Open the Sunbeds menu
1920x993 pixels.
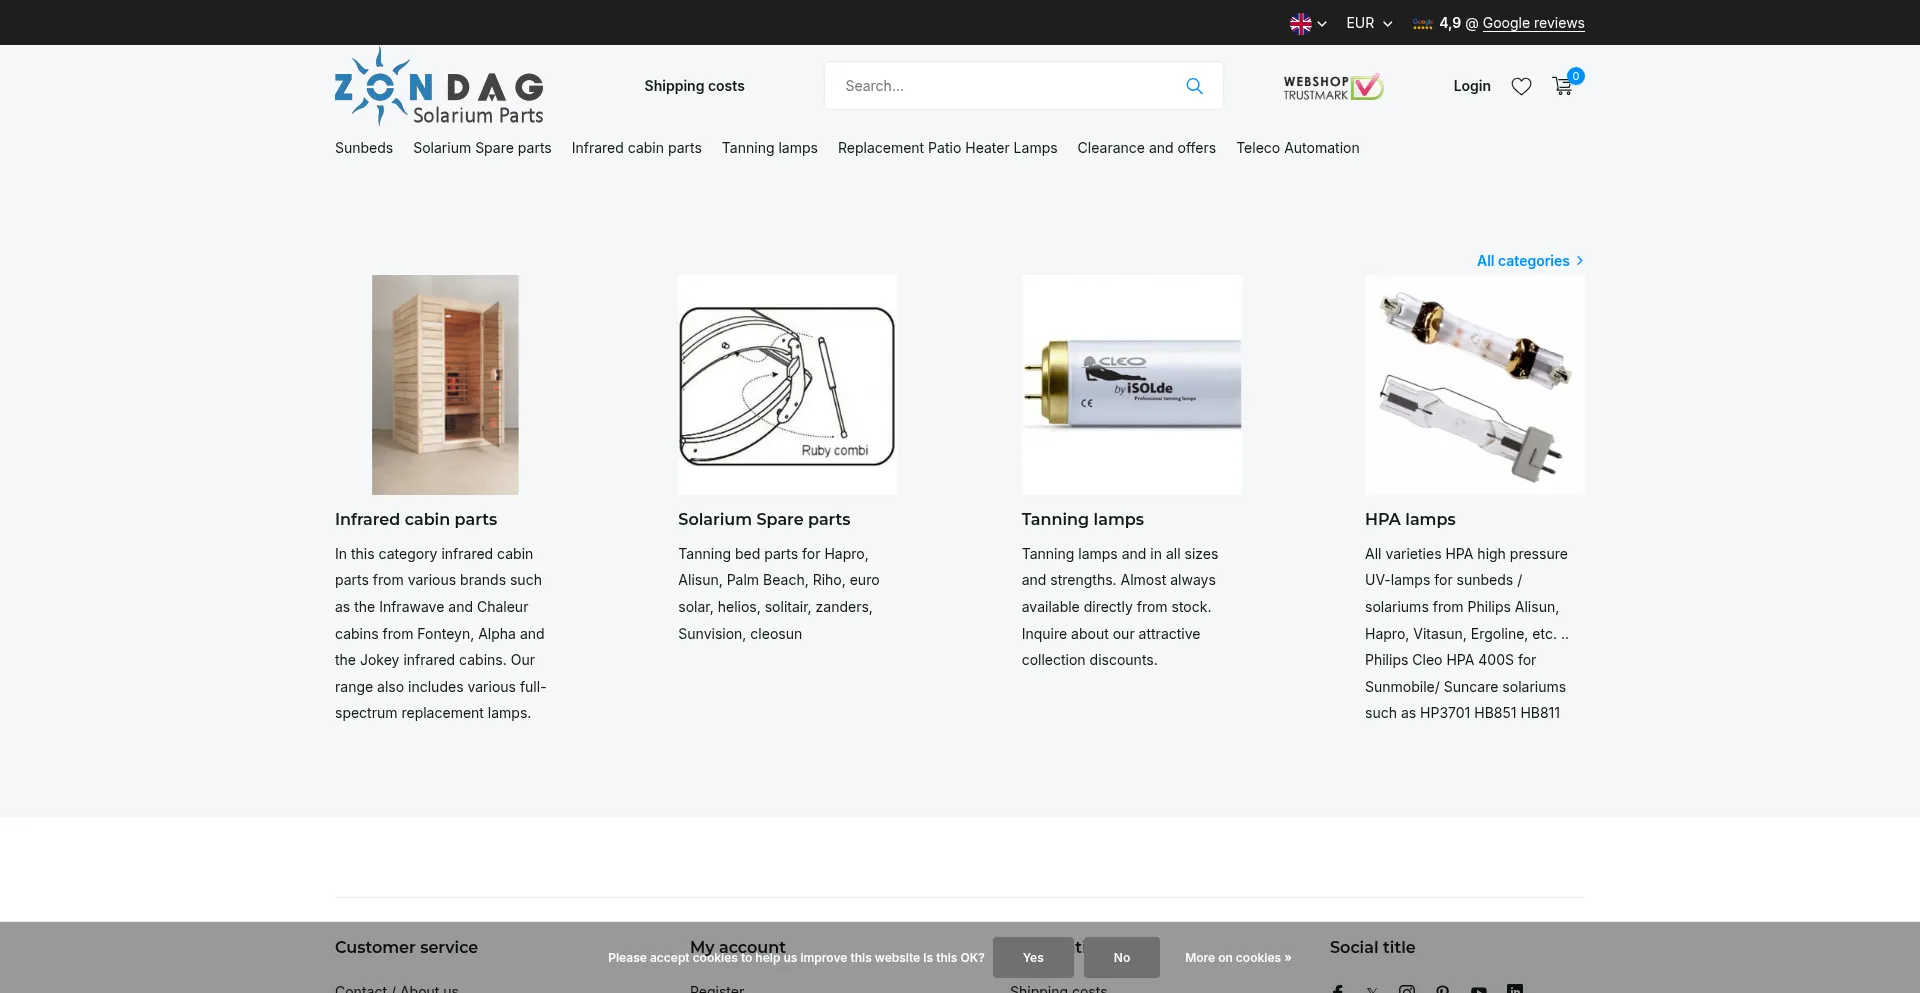[x=364, y=148]
